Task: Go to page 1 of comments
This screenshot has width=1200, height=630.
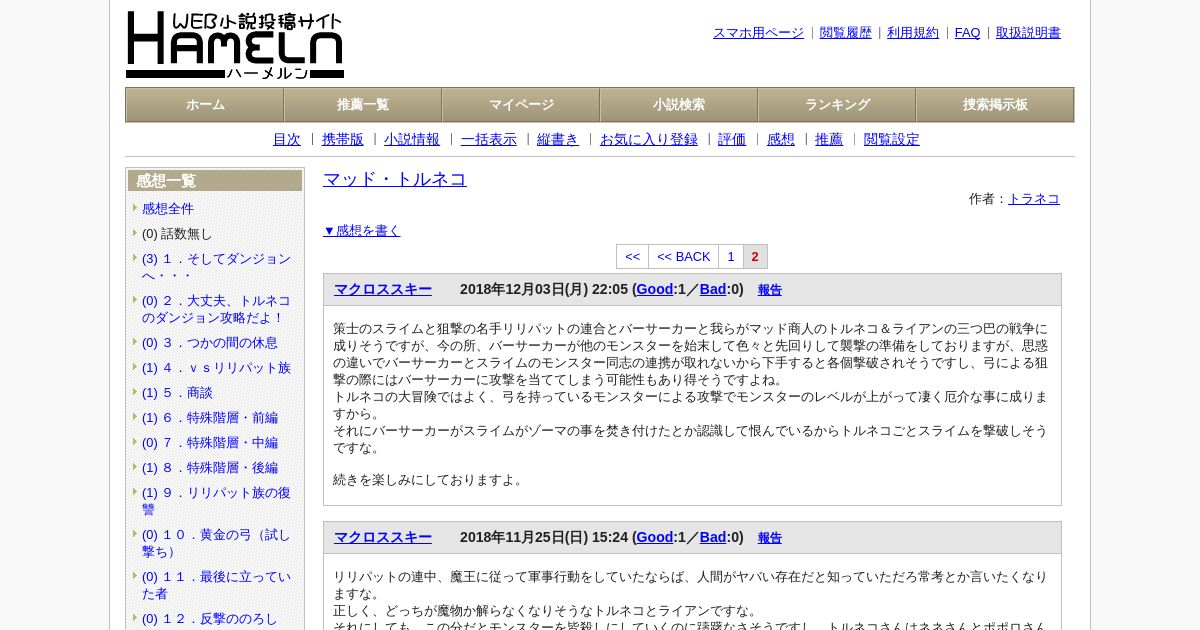Action: 731,257
